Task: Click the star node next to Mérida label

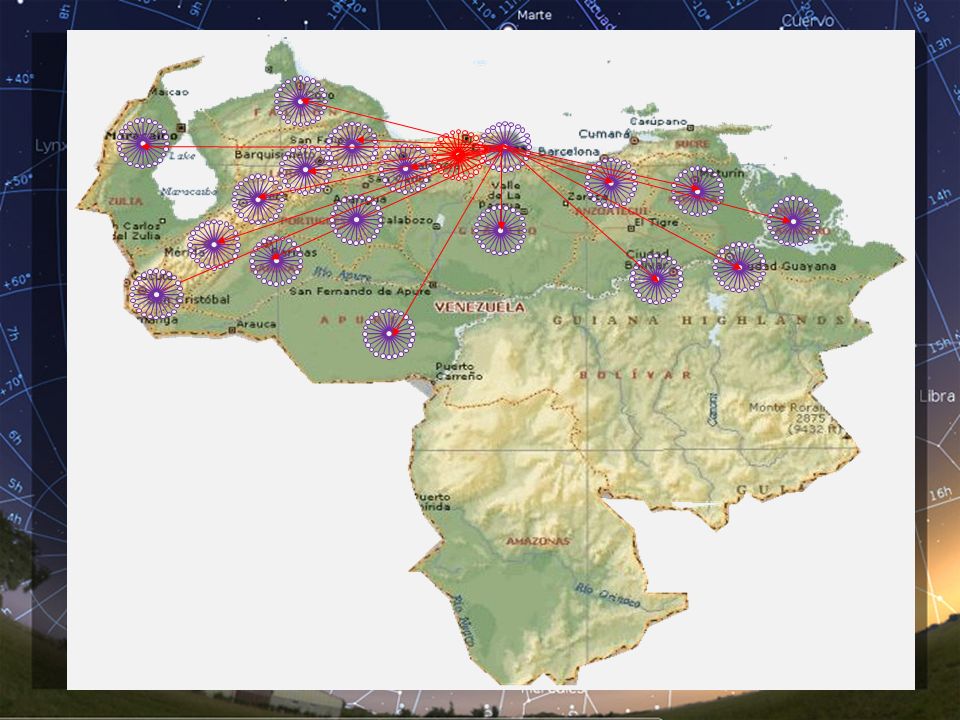Action: click(213, 244)
